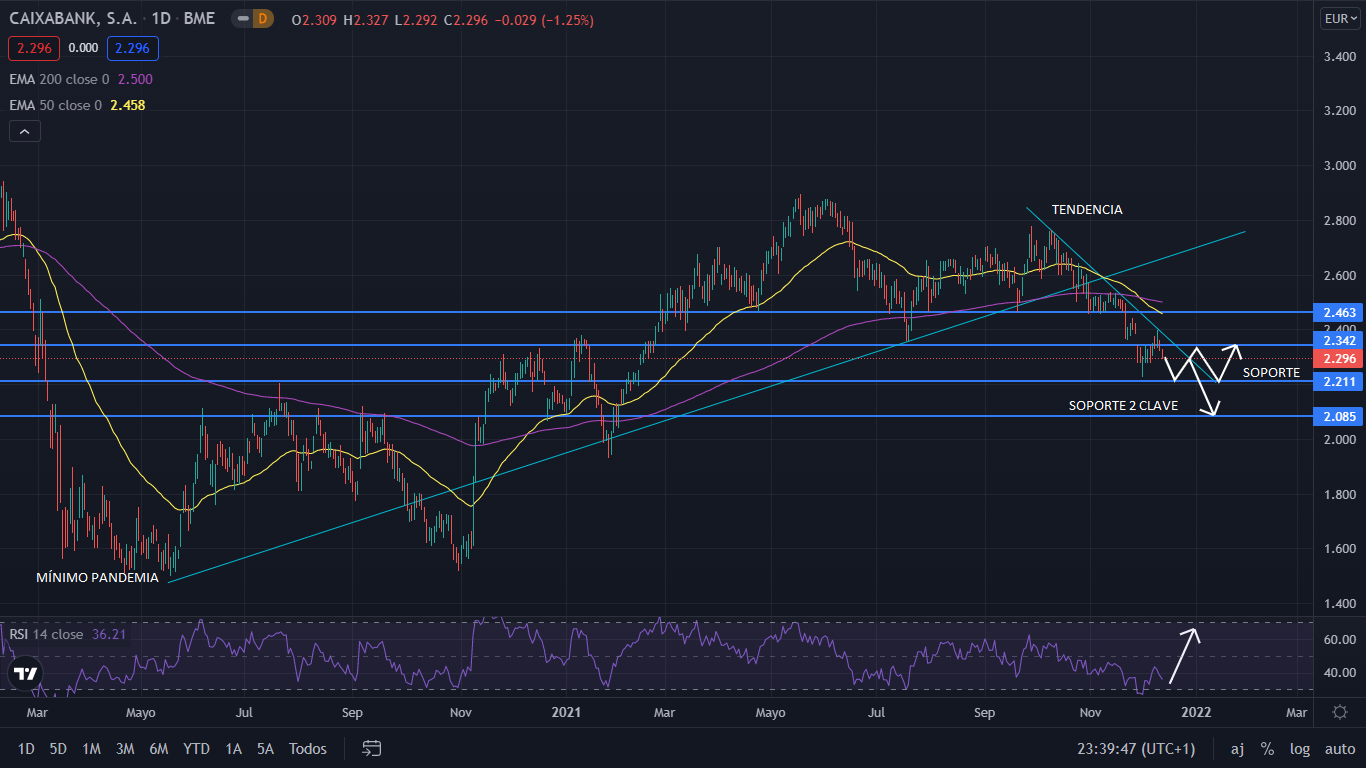Click the TradingView logo icon
The width and height of the screenshot is (1366, 768).
point(26,674)
